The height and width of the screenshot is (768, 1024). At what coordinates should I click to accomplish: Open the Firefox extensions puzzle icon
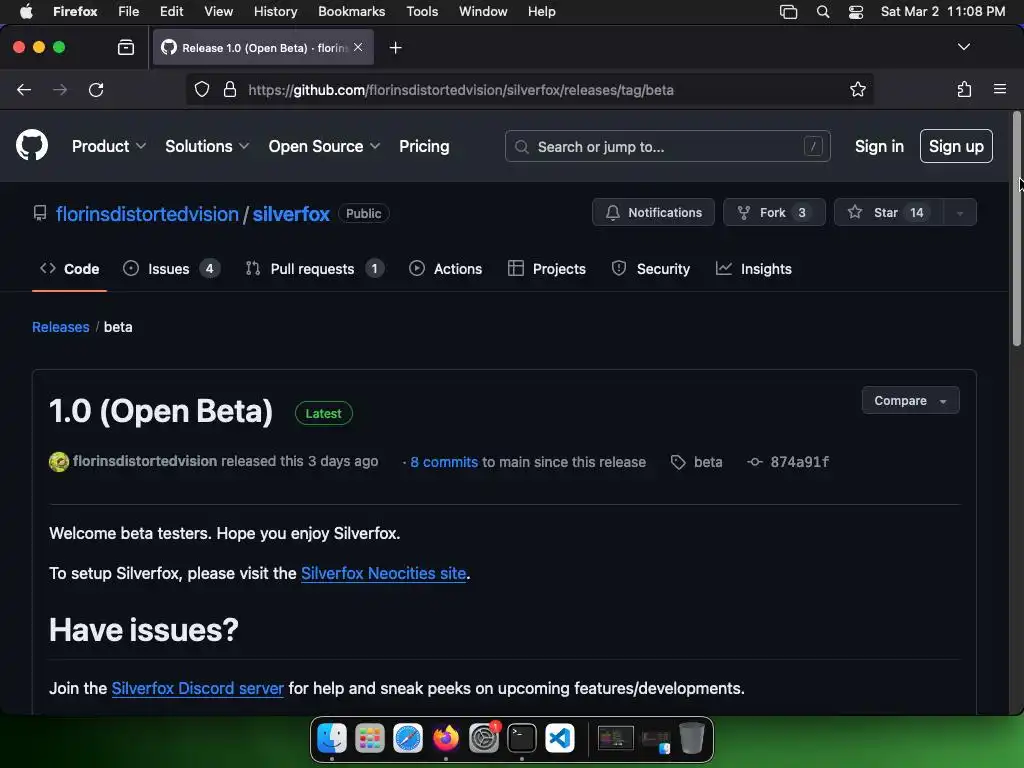tap(964, 89)
